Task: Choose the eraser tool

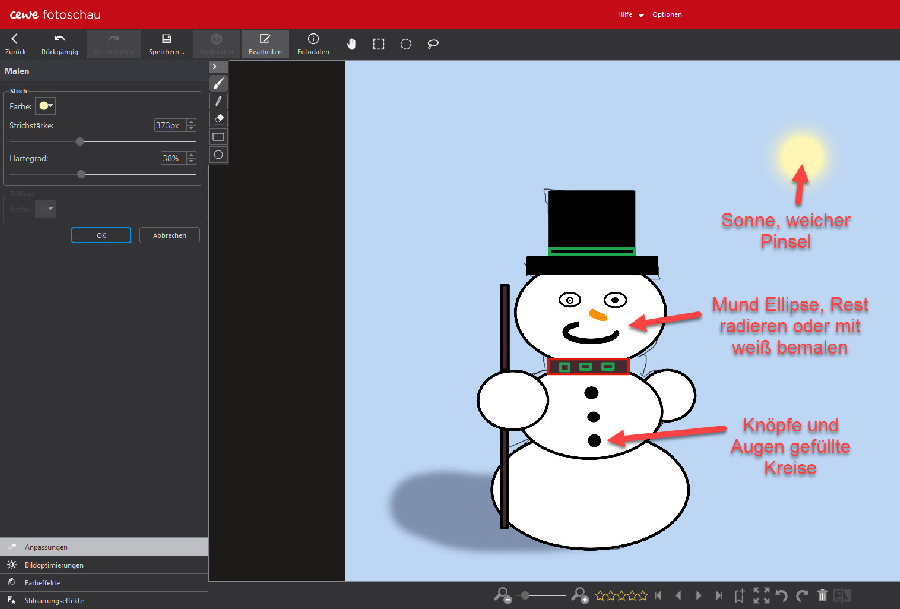Action: 219,119
